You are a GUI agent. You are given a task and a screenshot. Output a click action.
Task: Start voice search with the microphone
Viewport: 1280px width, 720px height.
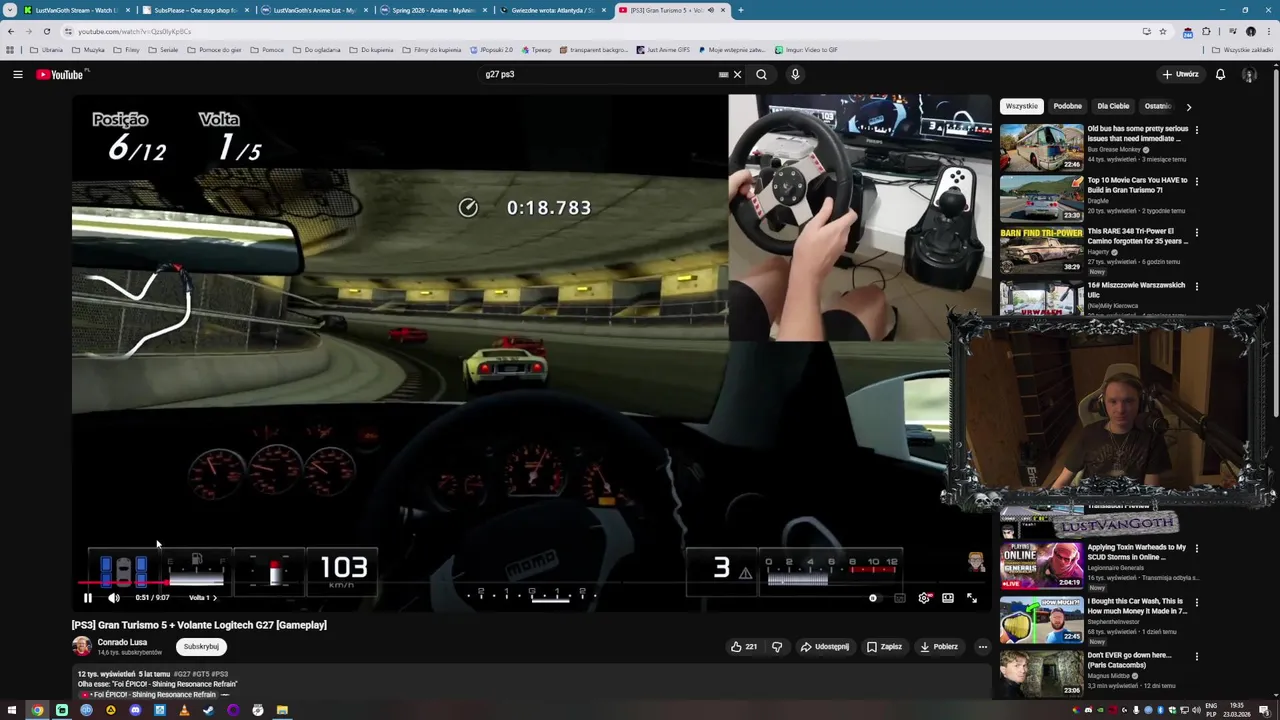tap(795, 74)
